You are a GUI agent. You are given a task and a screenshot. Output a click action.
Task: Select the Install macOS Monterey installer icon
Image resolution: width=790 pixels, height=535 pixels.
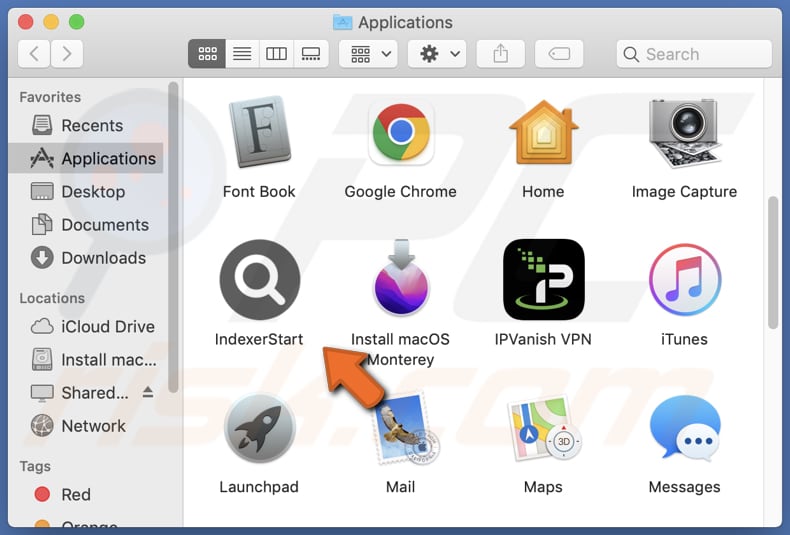401,278
